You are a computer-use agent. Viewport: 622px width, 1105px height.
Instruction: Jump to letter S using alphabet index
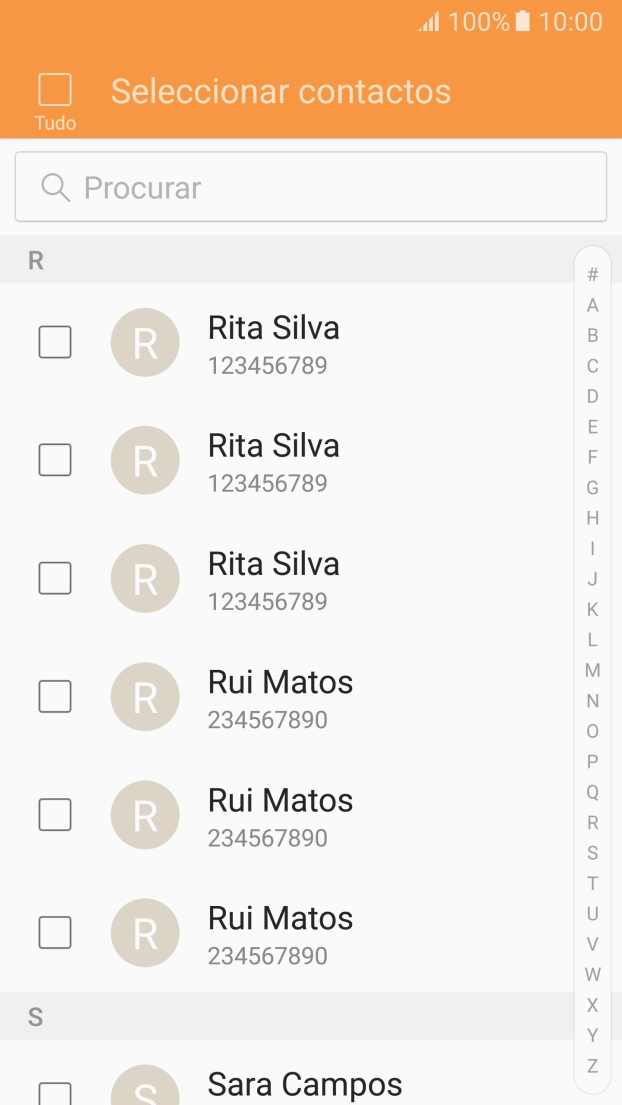[592, 854]
